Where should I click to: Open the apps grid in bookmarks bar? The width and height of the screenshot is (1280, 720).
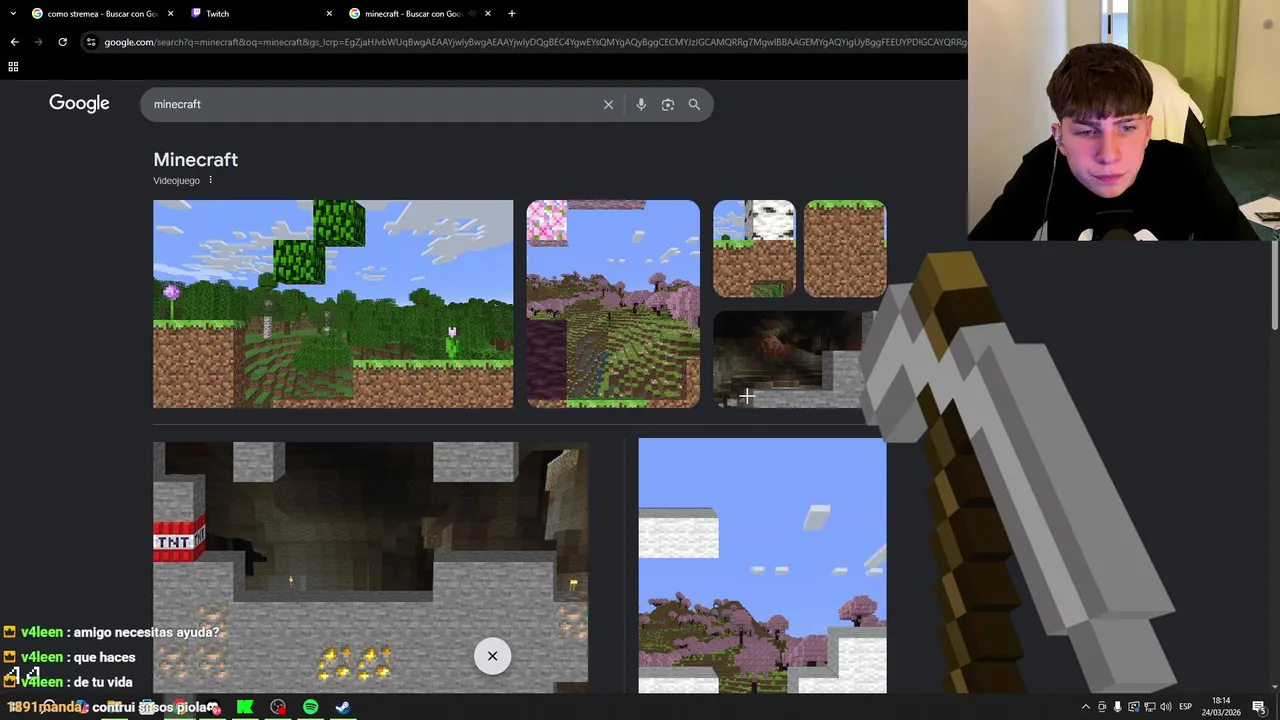coord(13,67)
